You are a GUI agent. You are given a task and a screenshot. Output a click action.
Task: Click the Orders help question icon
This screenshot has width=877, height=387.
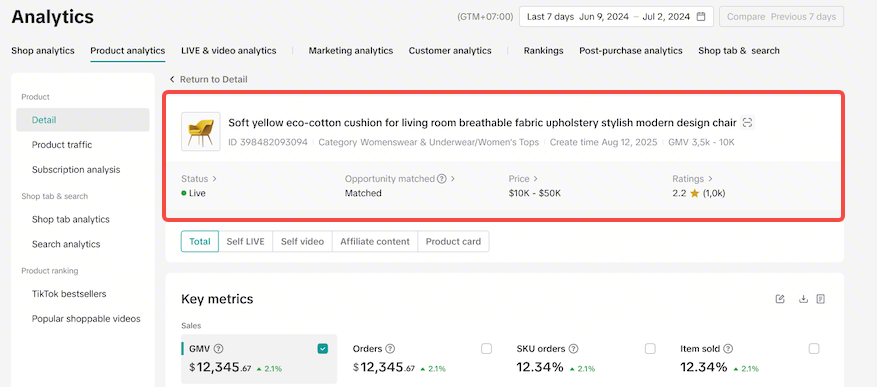390,348
